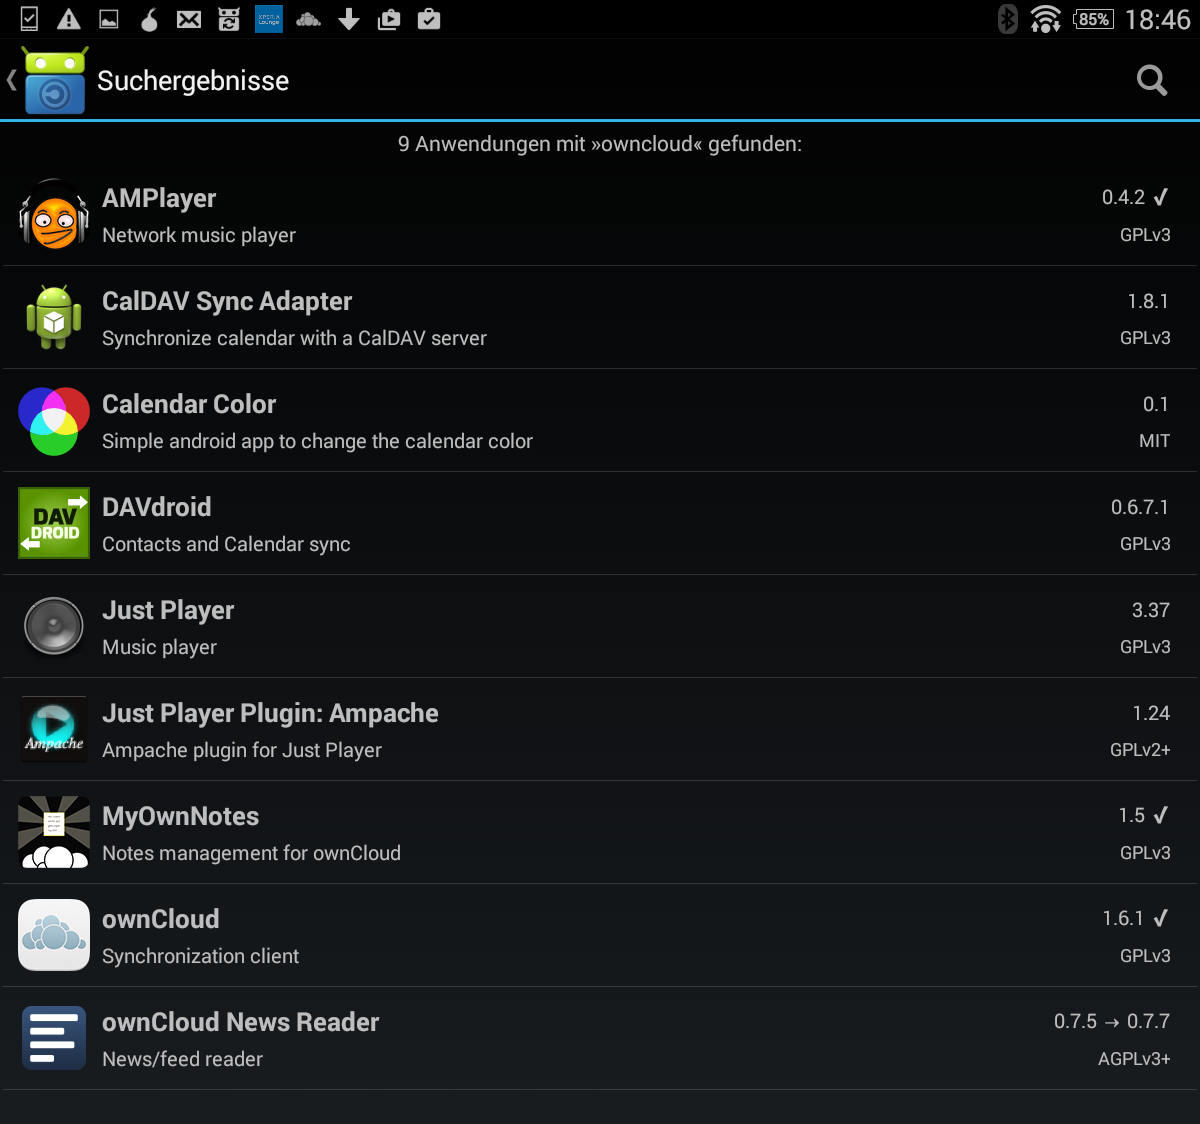Screen dimensions: 1200x1124
Task: Tap 'Contacts and Calendar sync' description
Action: (x=226, y=544)
